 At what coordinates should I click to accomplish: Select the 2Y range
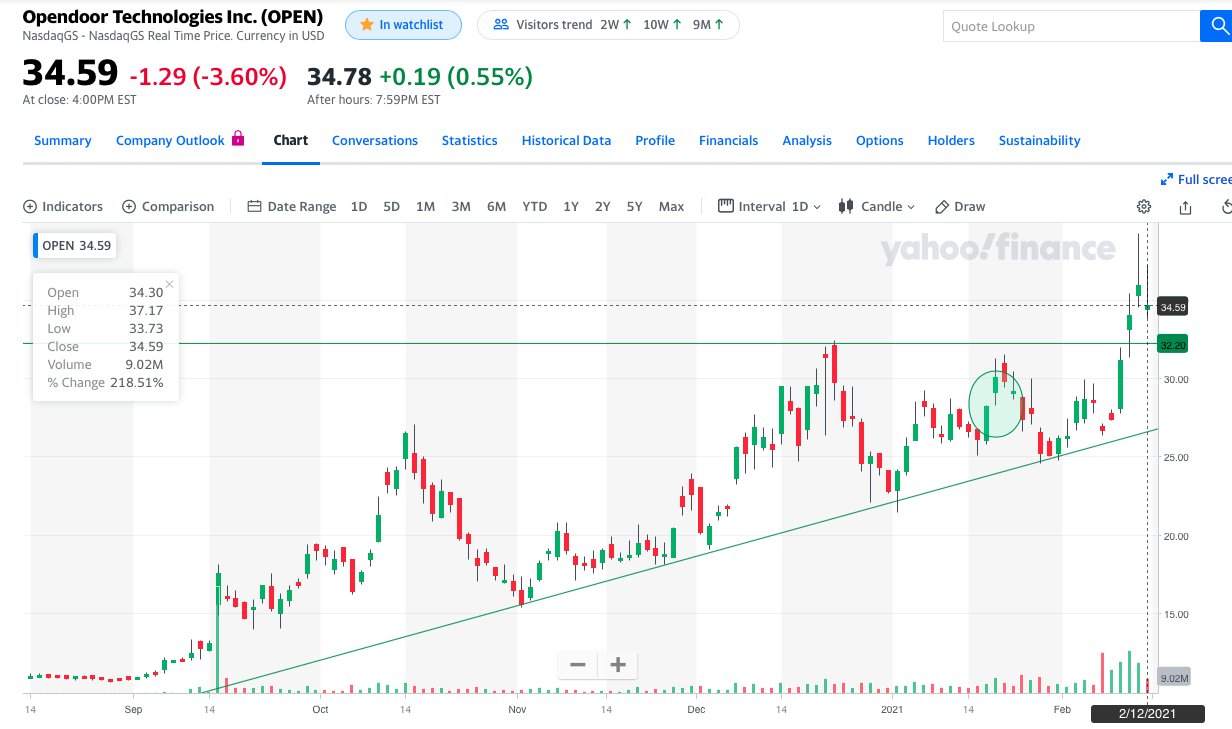click(602, 207)
